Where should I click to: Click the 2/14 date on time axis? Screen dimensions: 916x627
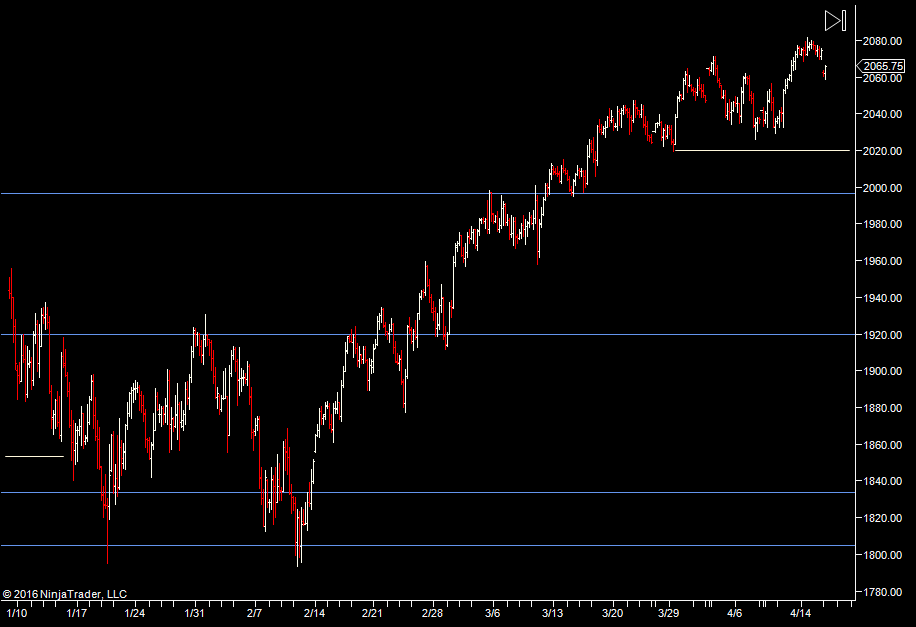point(315,612)
